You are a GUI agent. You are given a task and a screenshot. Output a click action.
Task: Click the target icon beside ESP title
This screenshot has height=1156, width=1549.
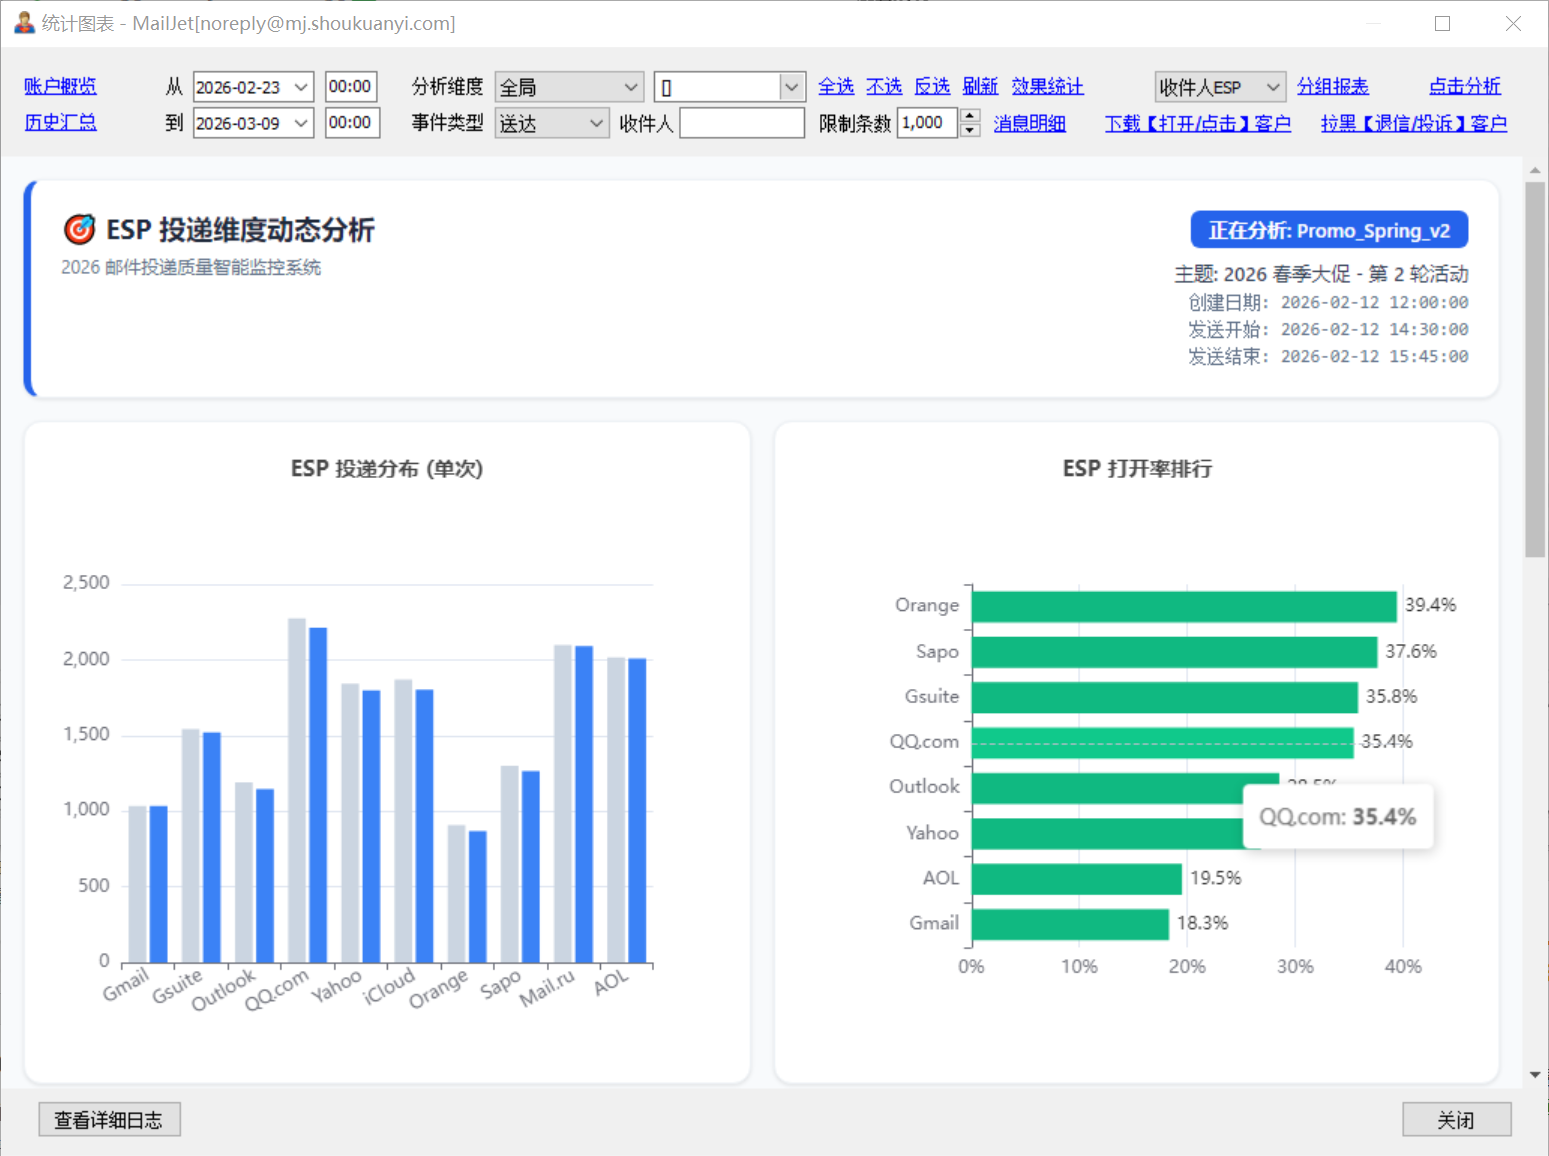click(x=79, y=230)
